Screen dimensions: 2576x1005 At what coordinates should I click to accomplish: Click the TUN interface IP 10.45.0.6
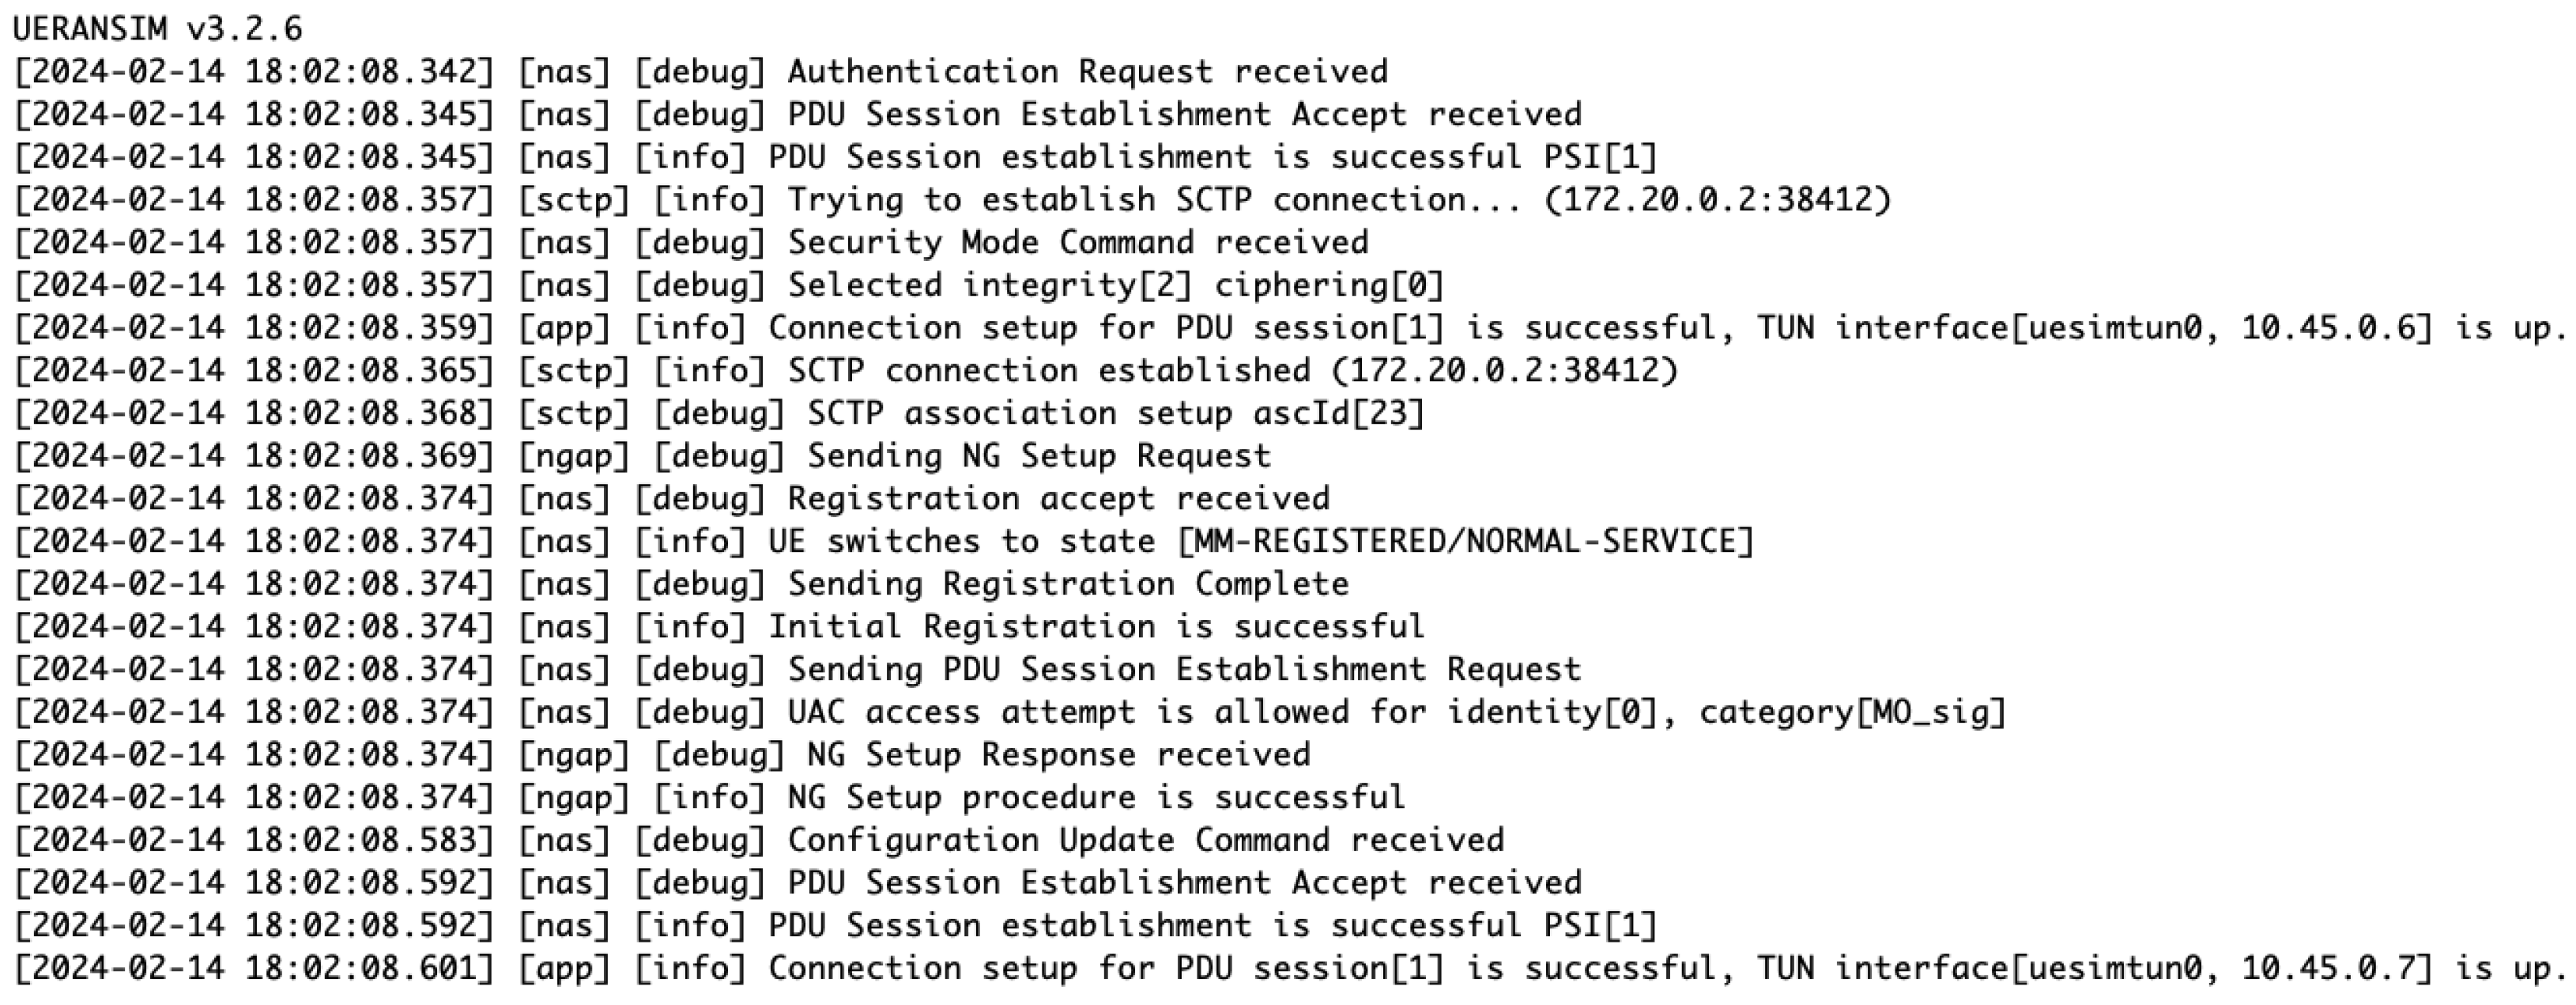click(x=2336, y=329)
